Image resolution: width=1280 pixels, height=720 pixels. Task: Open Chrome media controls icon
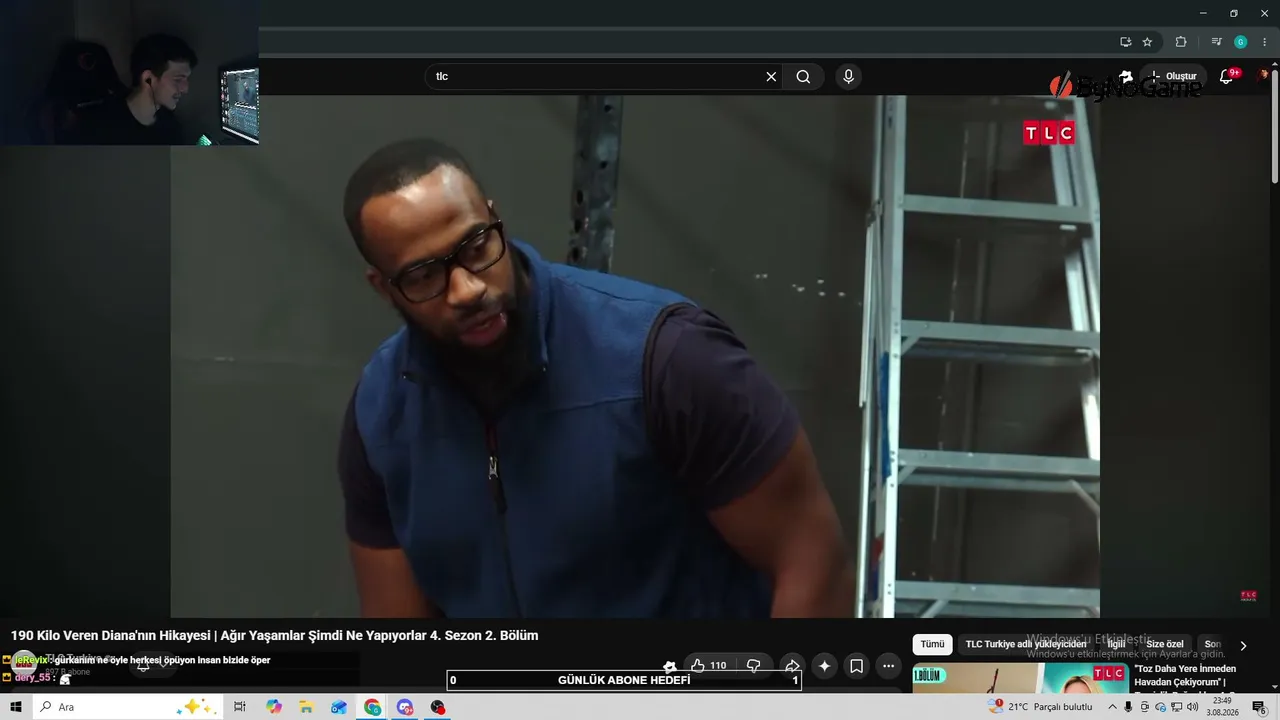click(1216, 42)
